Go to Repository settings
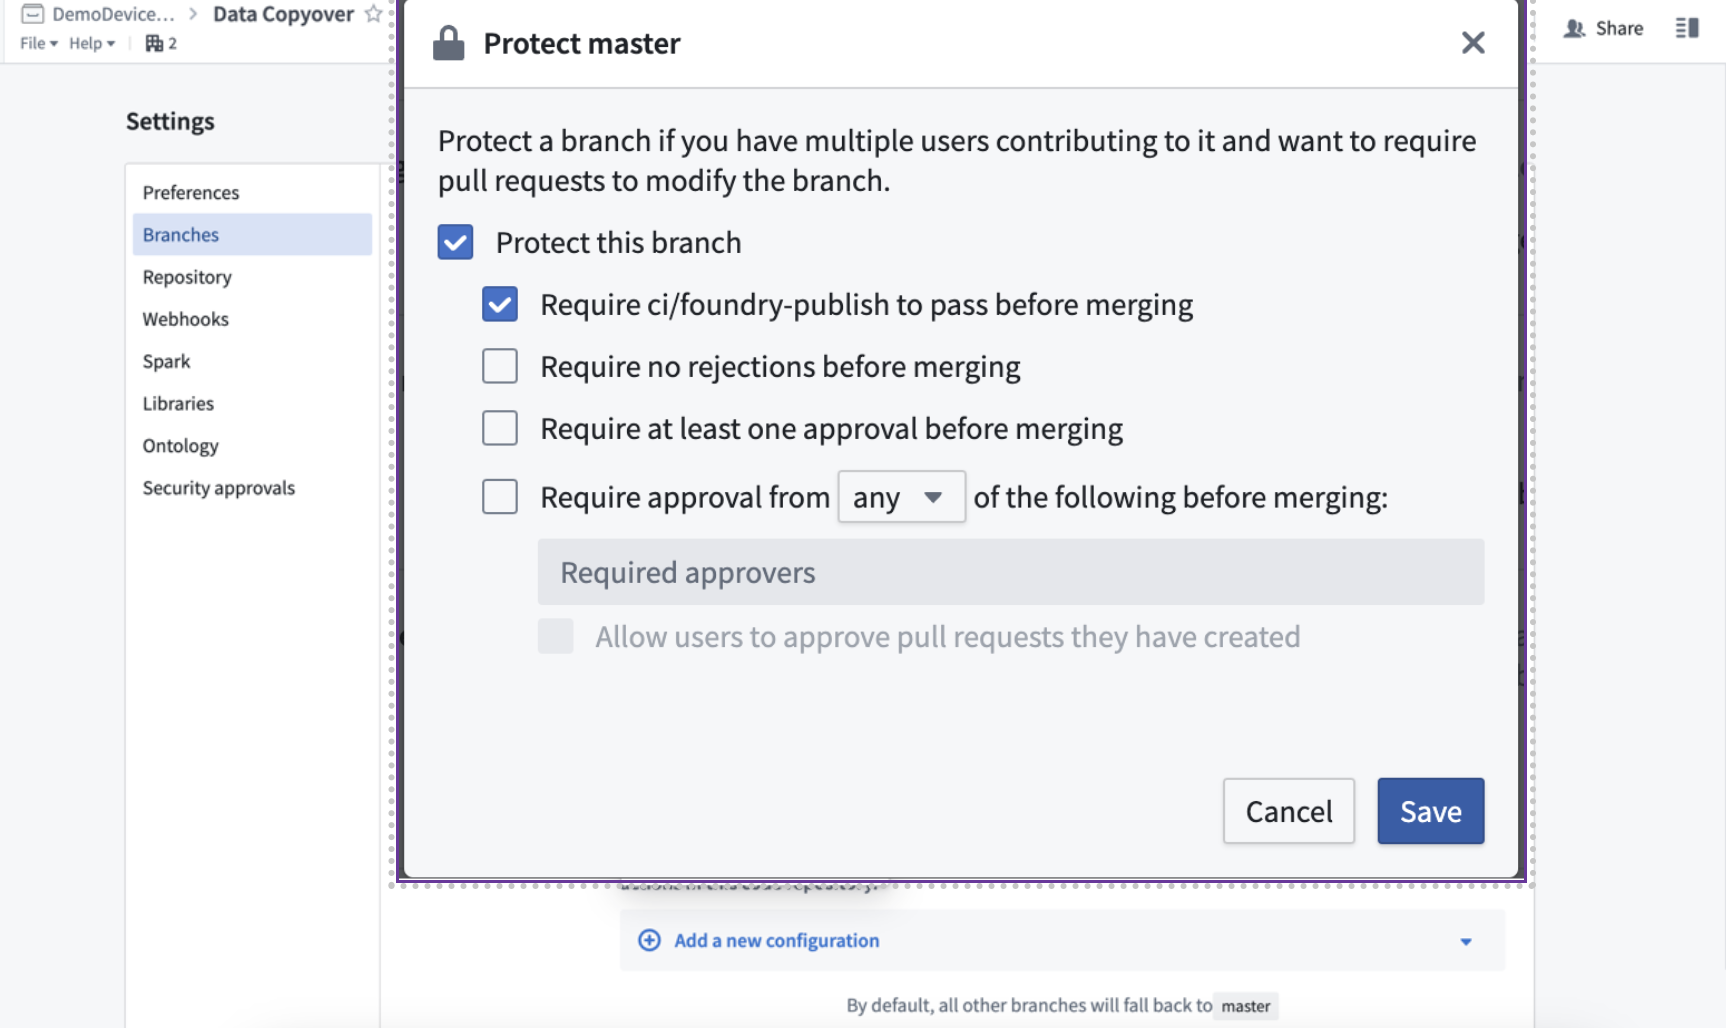Screen dimensions: 1726x1028 (187, 277)
